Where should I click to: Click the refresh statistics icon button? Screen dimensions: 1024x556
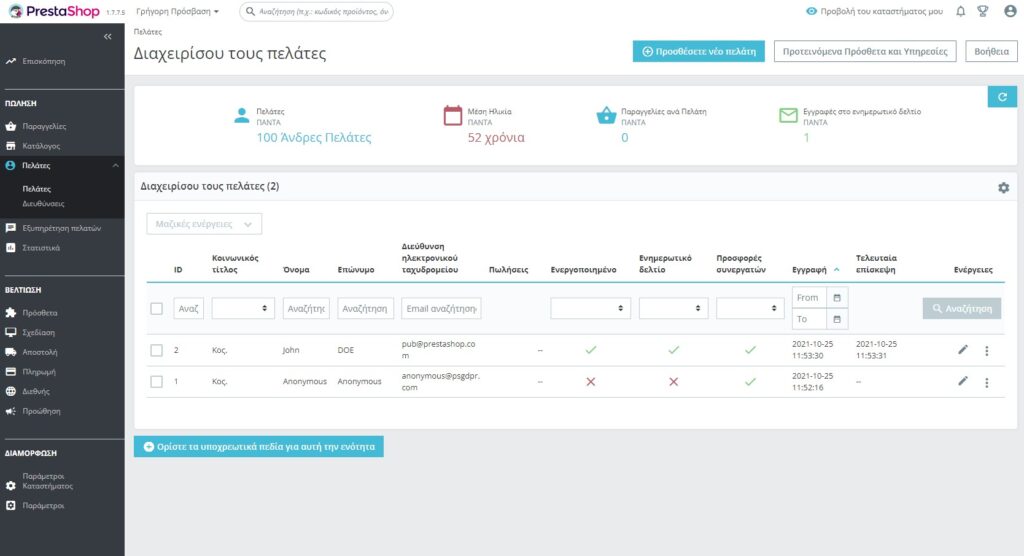[x=1002, y=96]
